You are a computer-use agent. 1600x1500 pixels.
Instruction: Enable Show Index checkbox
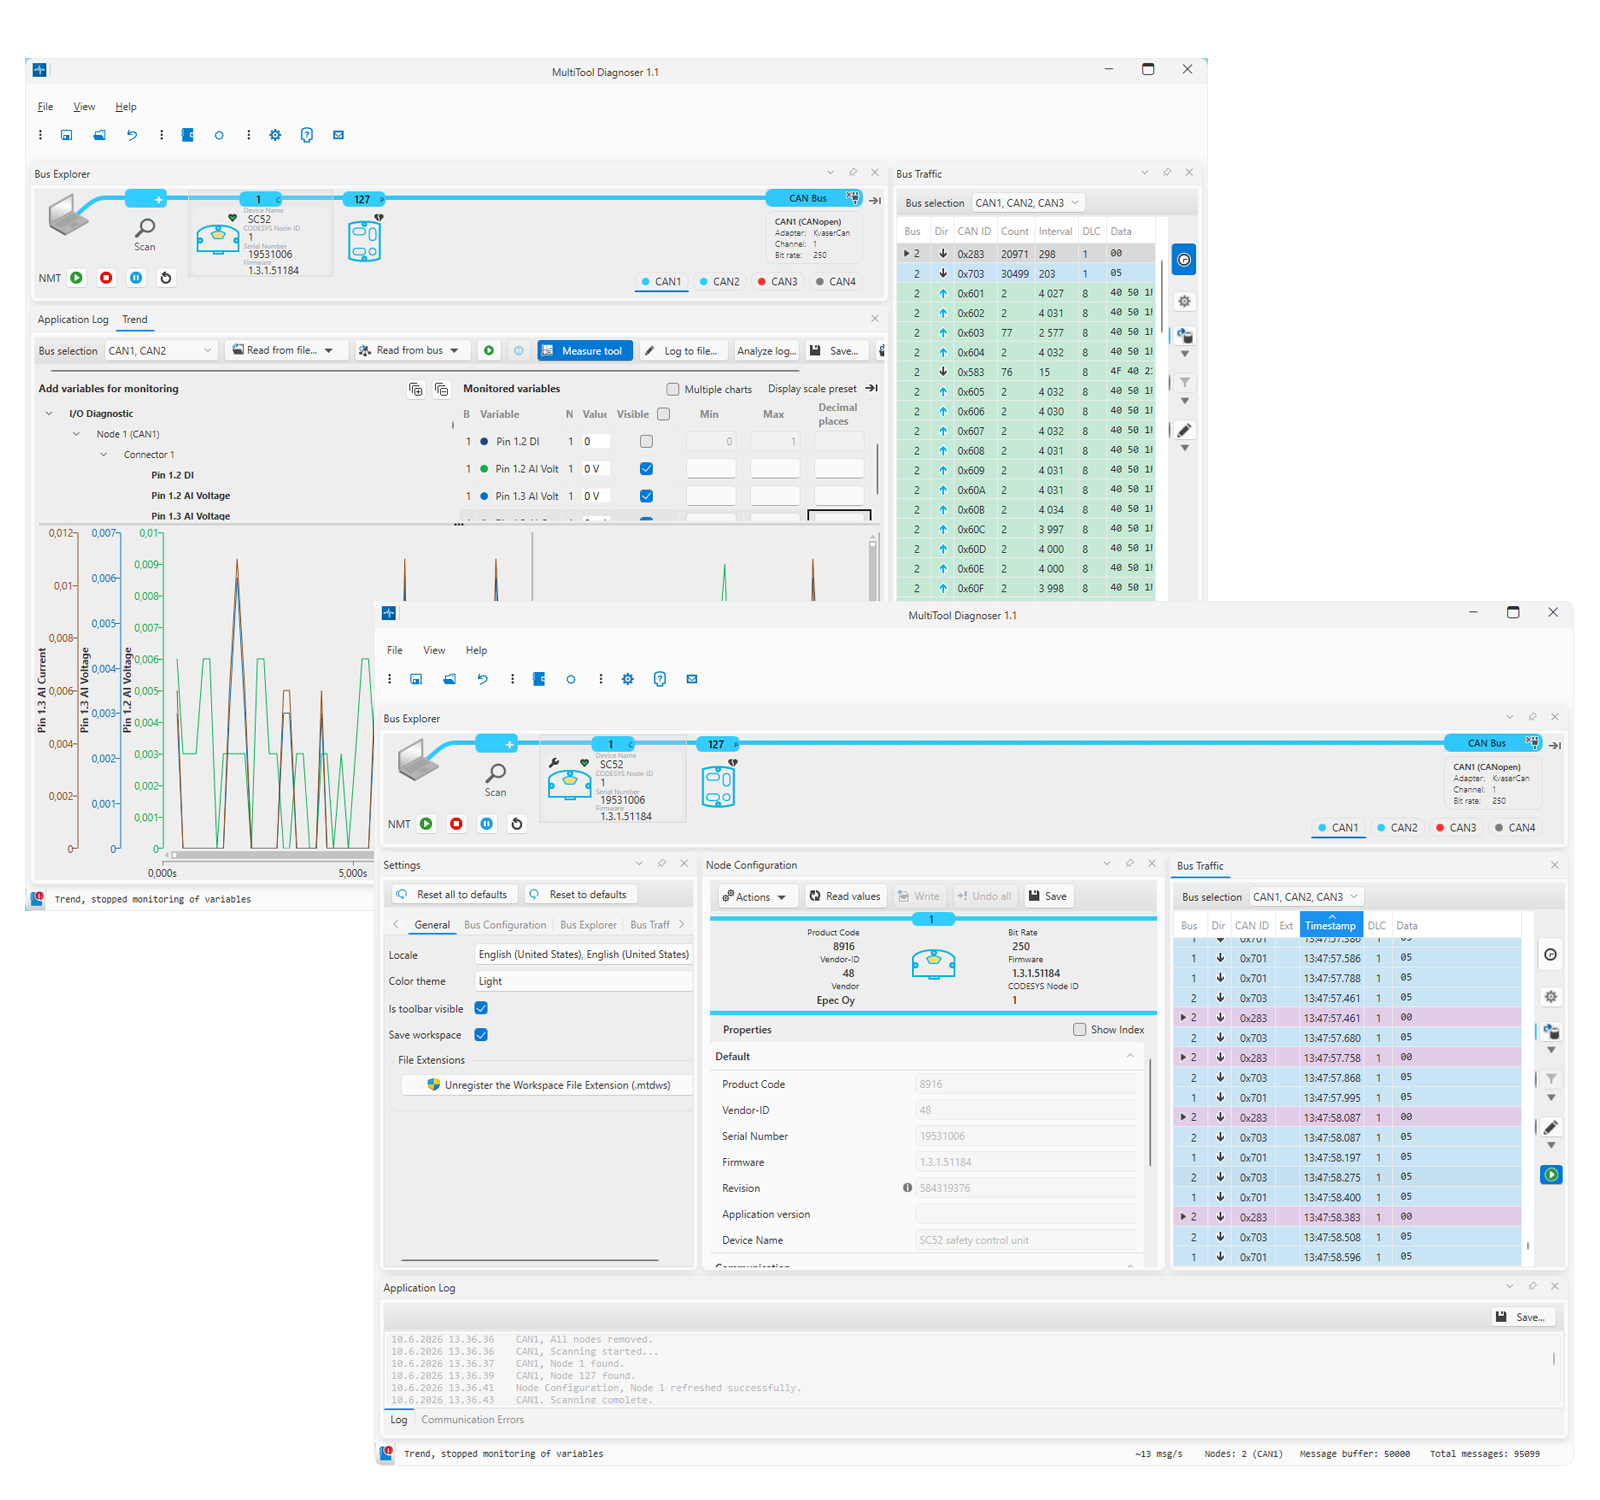point(1079,1029)
